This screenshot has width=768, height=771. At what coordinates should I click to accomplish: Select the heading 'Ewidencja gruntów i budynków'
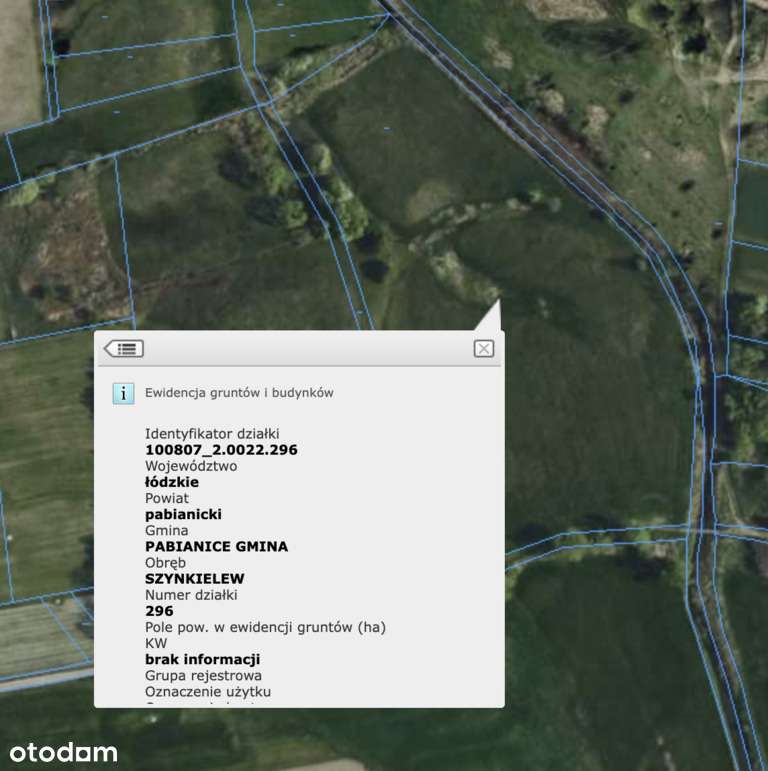(x=239, y=393)
